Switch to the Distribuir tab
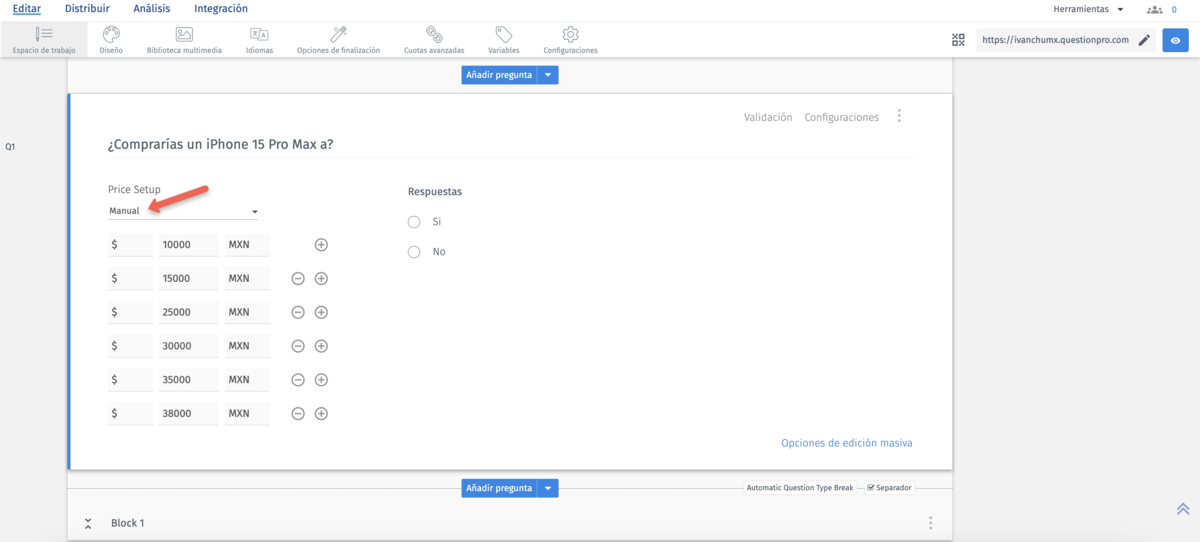Image resolution: width=1200 pixels, height=542 pixels. (x=87, y=8)
